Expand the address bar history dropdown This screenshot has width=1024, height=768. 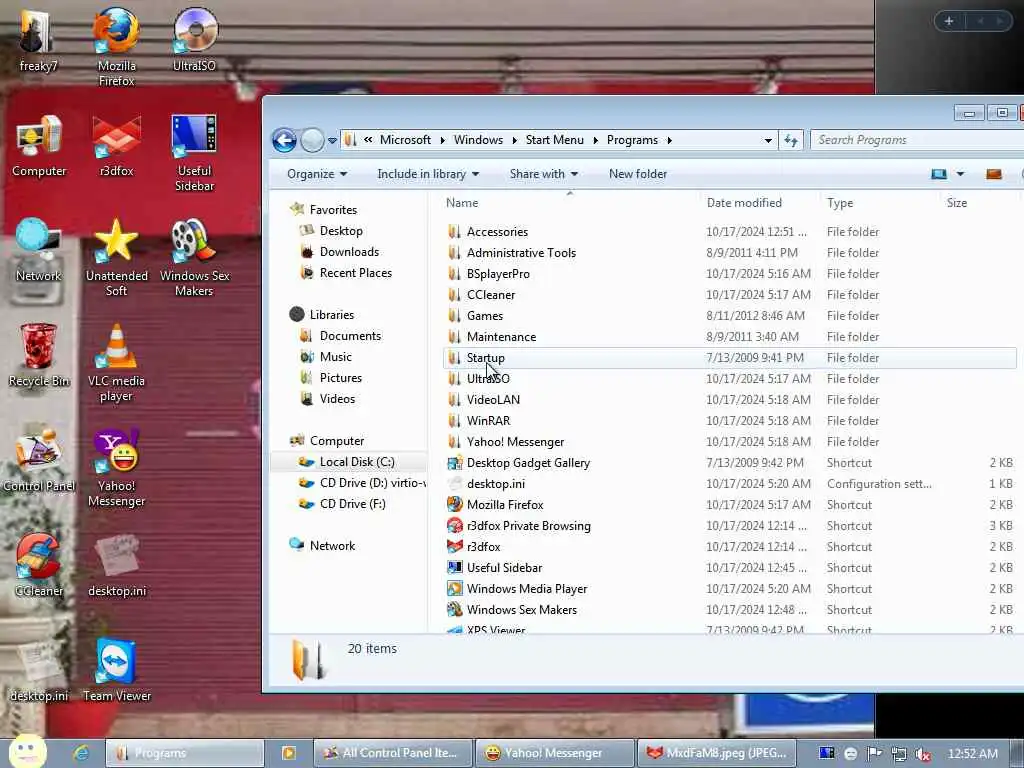[768, 140]
